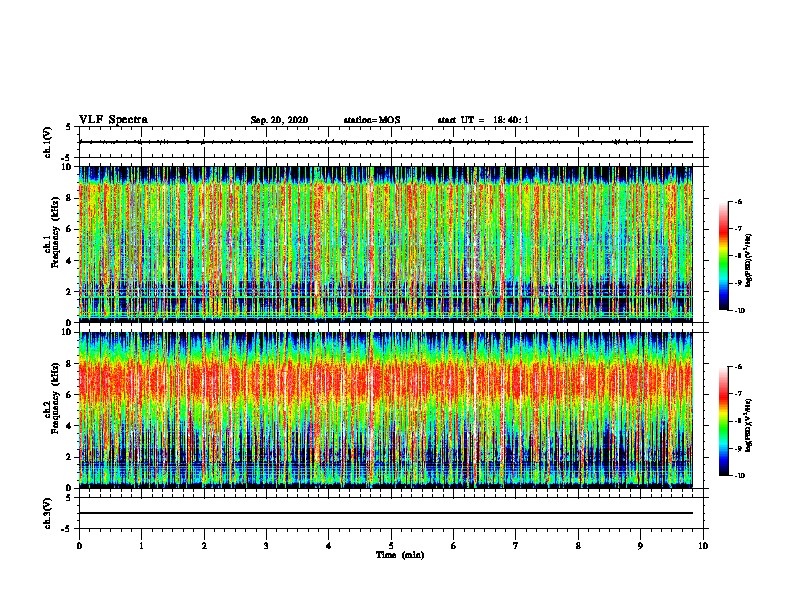The height and width of the screenshot is (612, 792).
Task: Click the ch.2 spectrogram color scale bar
Action: pyautogui.click(x=724, y=421)
